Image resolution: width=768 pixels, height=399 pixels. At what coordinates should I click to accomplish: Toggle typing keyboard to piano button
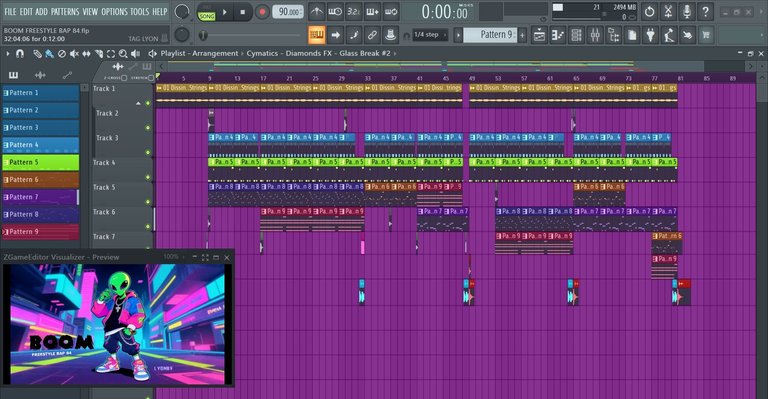316,35
